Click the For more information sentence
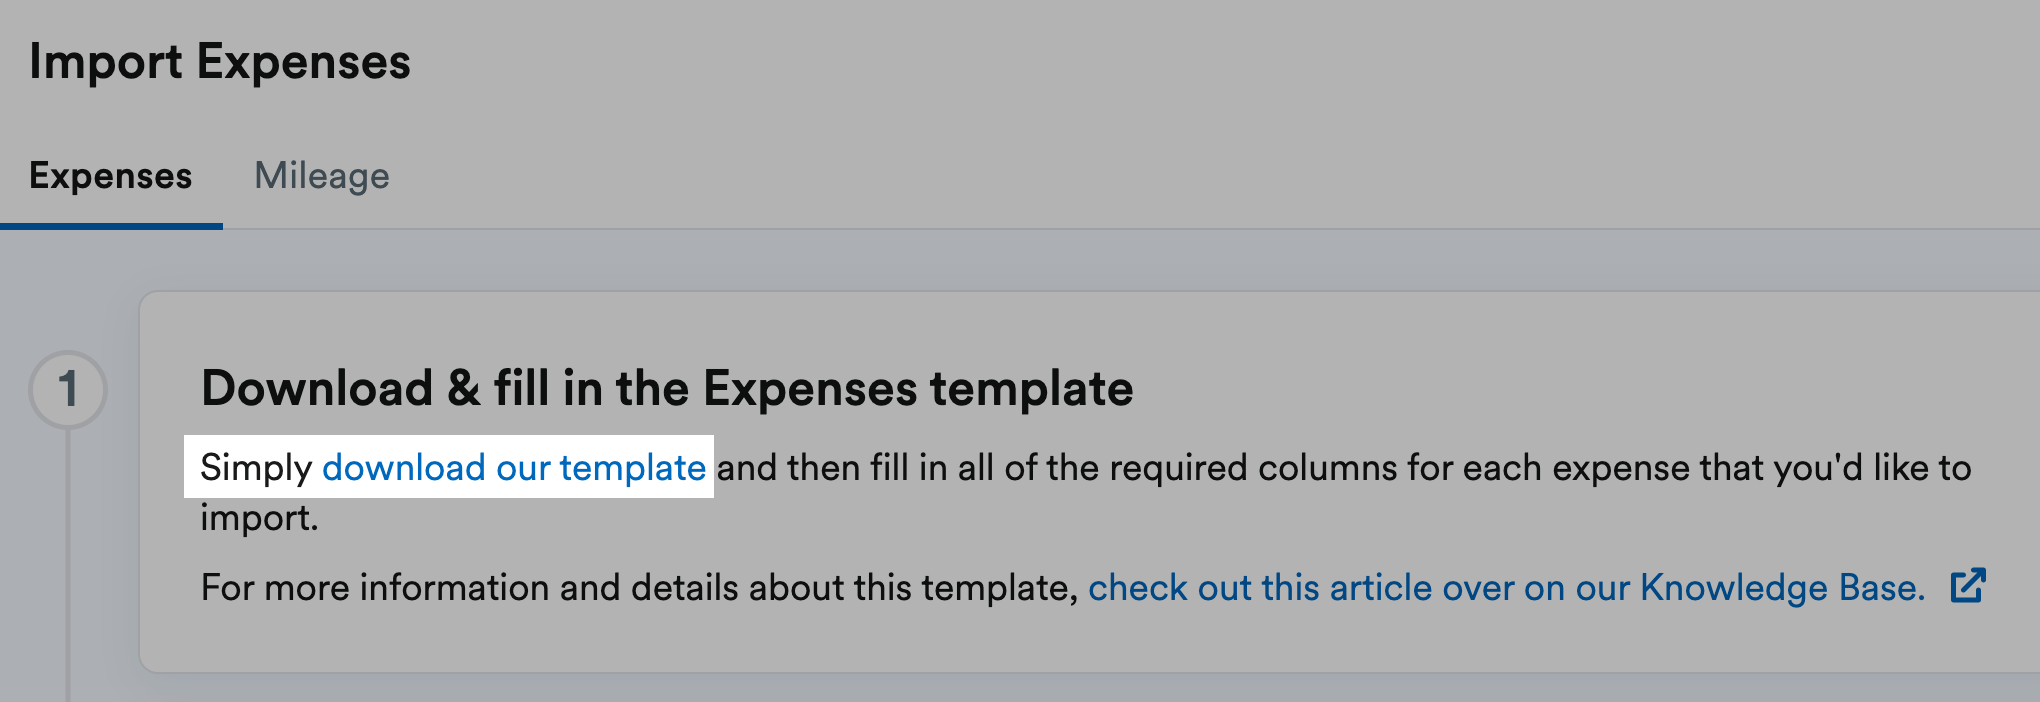Image resolution: width=2040 pixels, height=702 pixels. coord(640,588)
